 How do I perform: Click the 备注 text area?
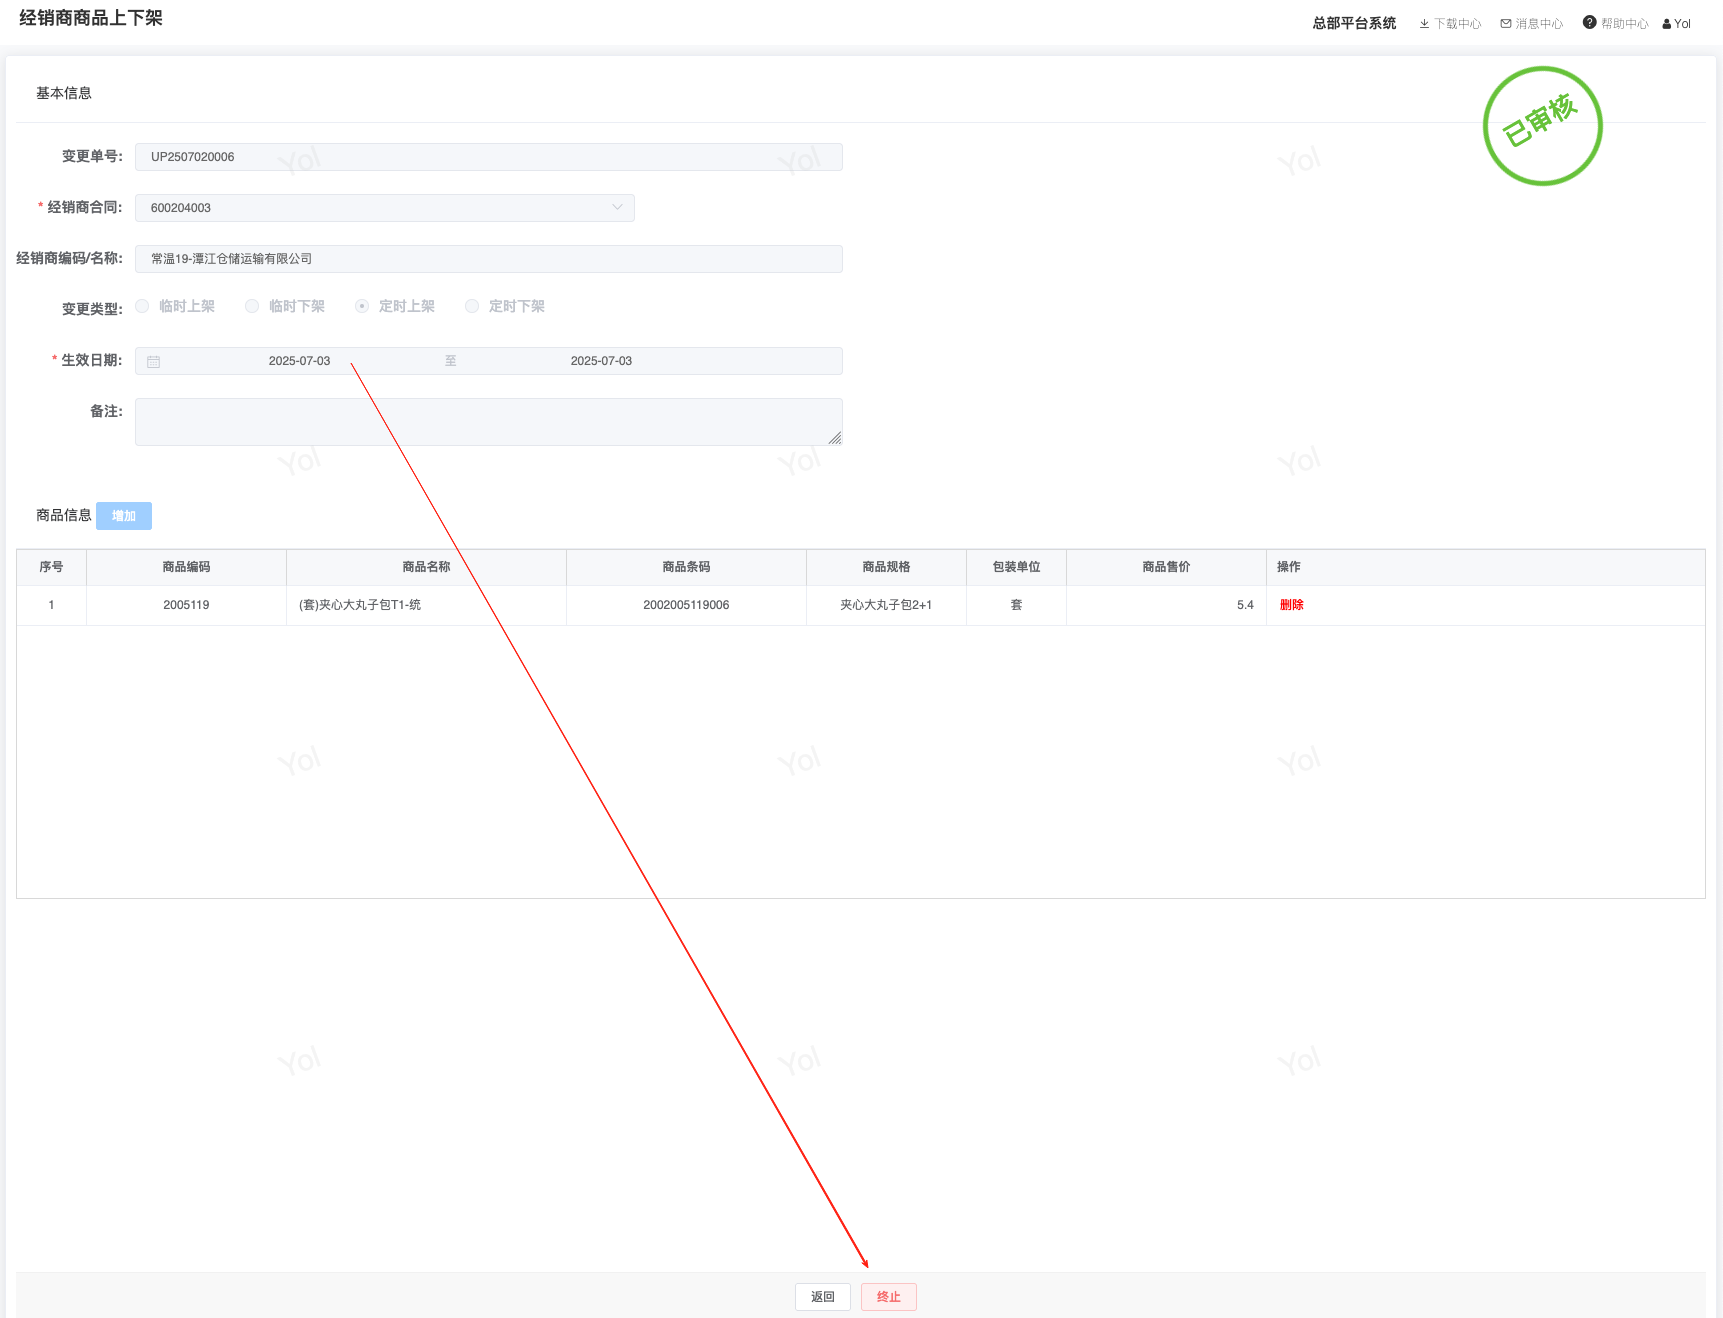click(489, 422)
